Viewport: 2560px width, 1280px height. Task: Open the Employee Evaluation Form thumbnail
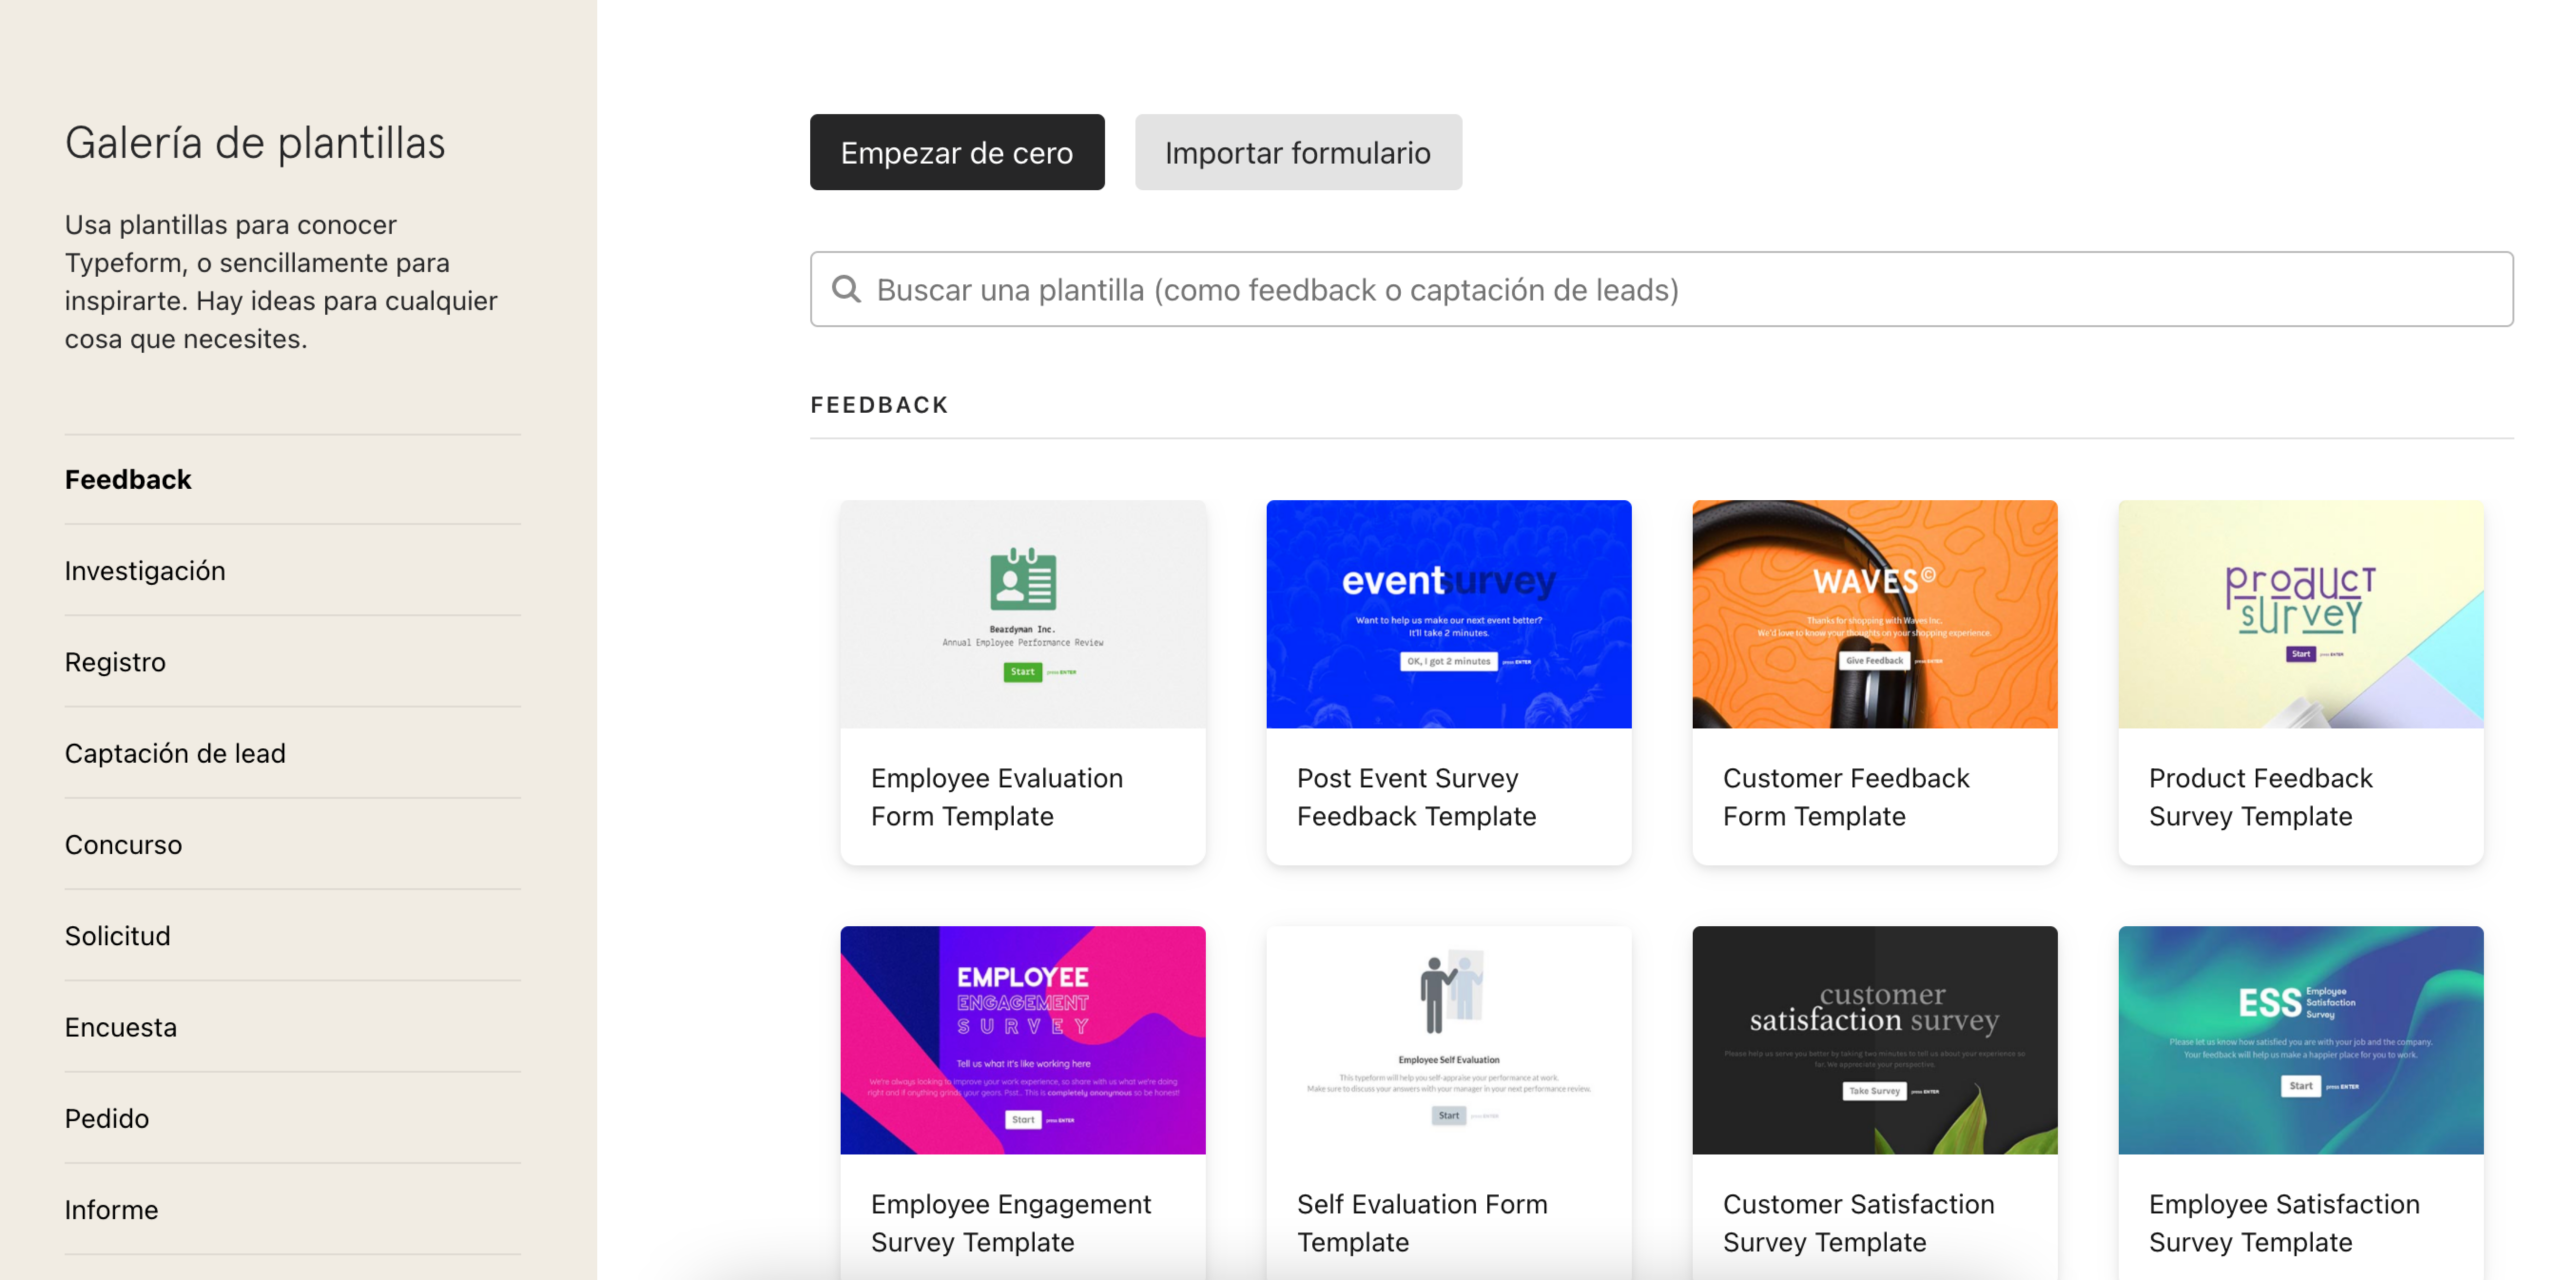point(1022,613)
